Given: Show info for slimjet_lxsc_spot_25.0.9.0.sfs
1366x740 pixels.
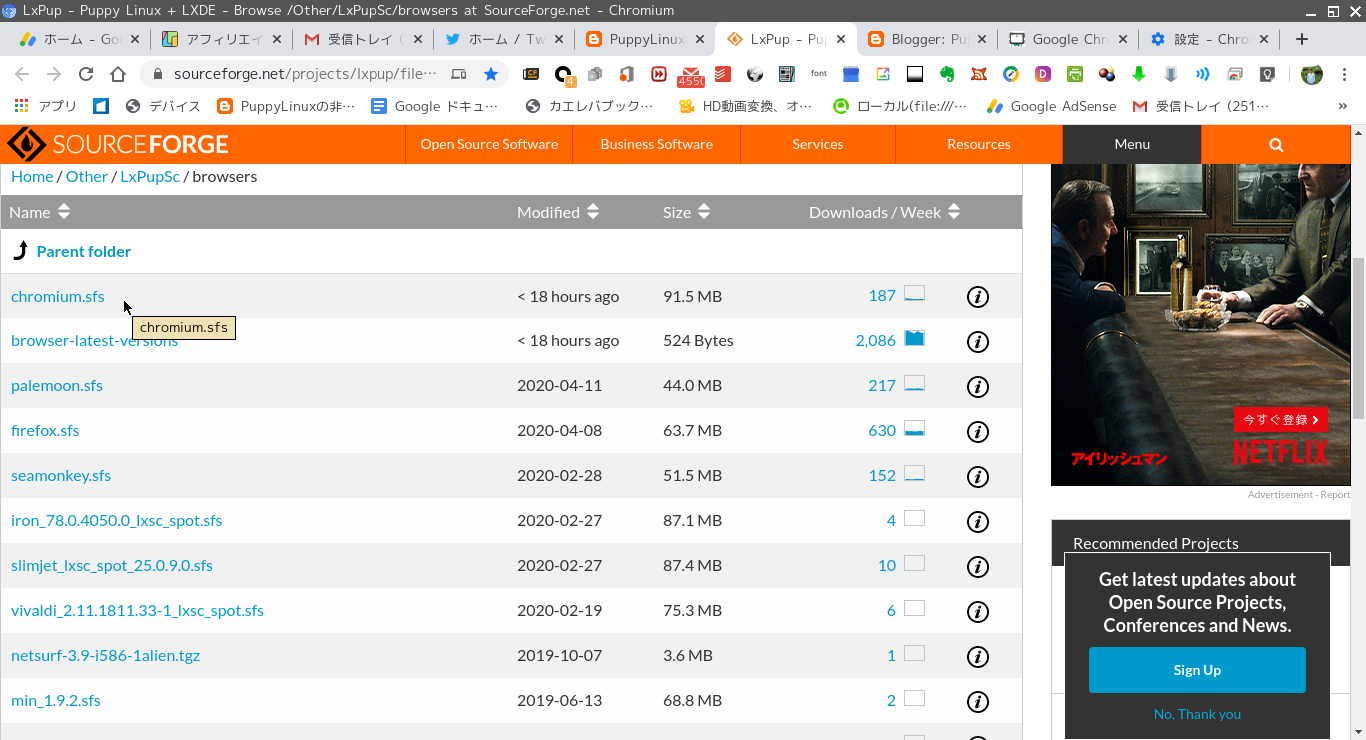Looking at the screenshot, I should click(978, 567).
